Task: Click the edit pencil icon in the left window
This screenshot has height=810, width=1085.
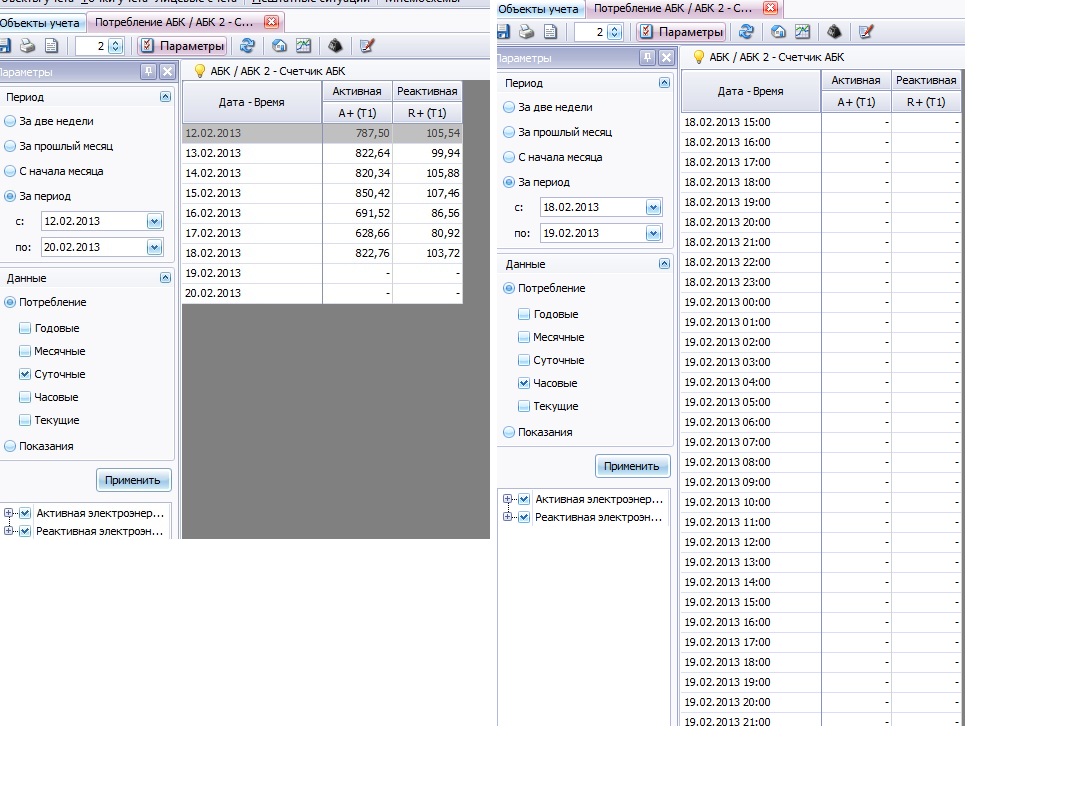Action: coord(367,46)
